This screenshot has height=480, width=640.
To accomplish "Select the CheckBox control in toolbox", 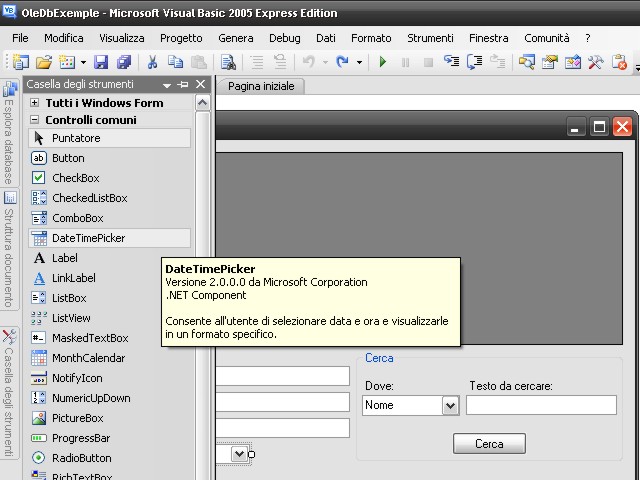I will pyautogui.click(x=109, y=178).
